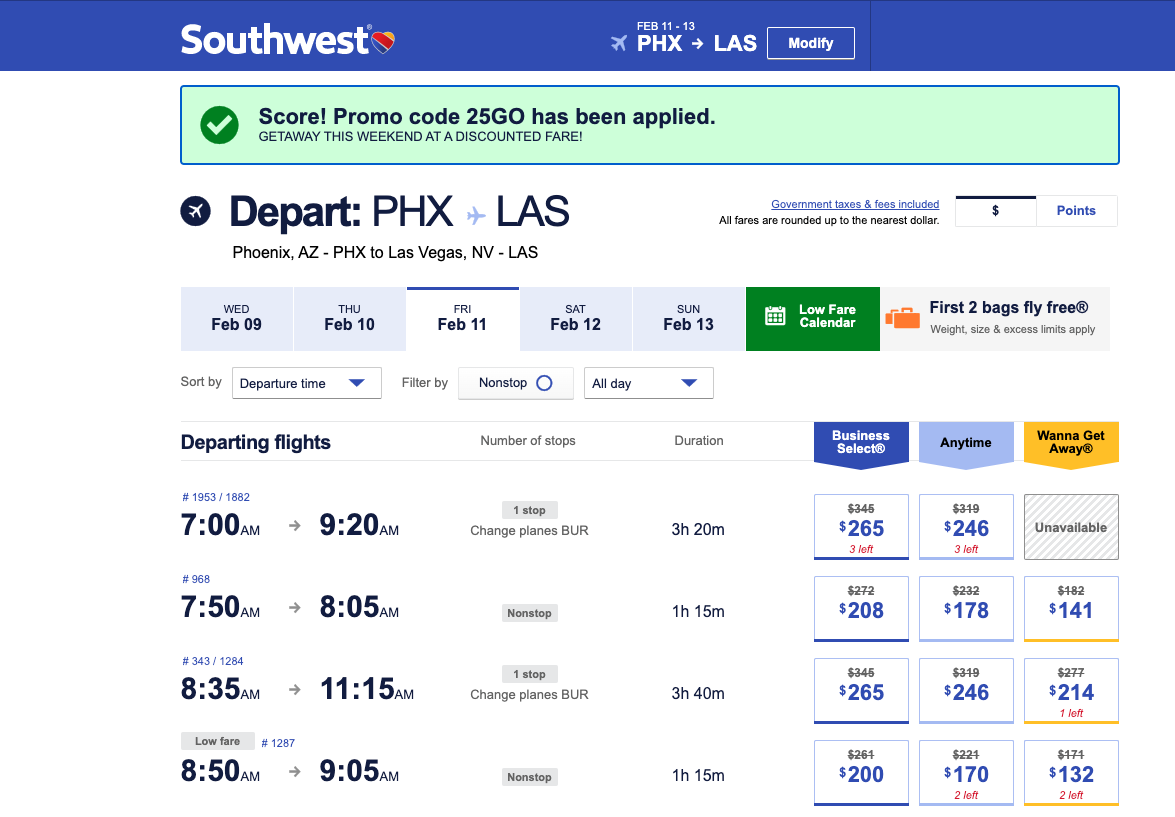
Task: Click the arrow between 7:00AM and 9:20AM
Action: tap(295, 525)
